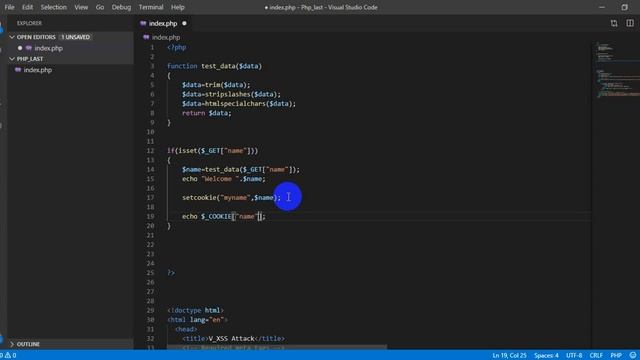The image size is (640, 360).
Task: Click the $data=stripslashes($data) line
Action: point(231,94)
